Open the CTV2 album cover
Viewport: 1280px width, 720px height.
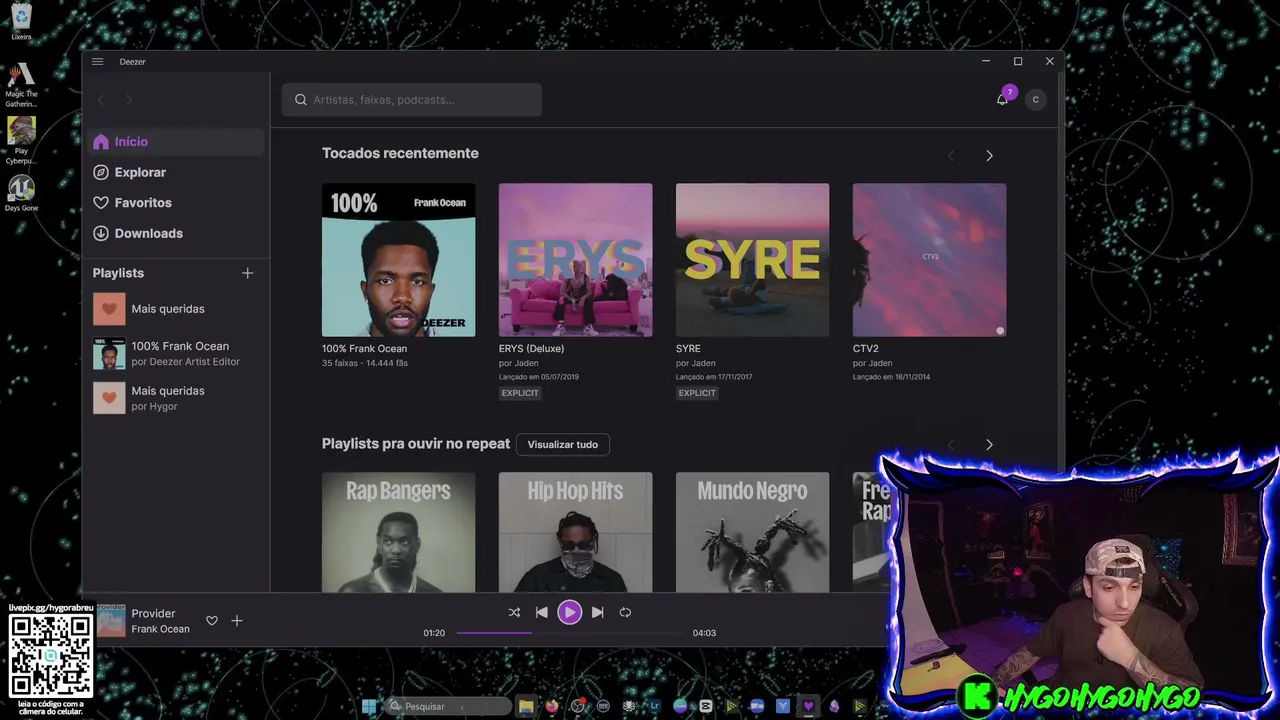[929, 260]
